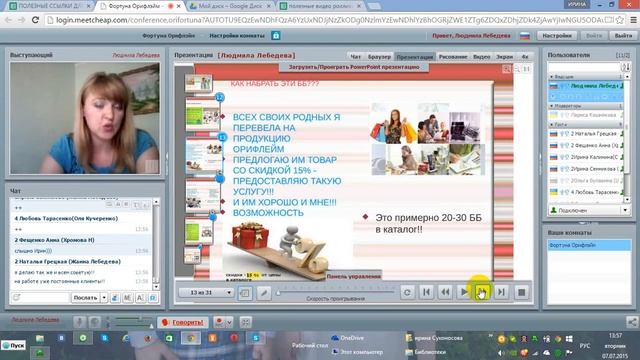Select the slide 13 thumbnail
Viewport: 640px width, 360px height.
tap(203, 155)
